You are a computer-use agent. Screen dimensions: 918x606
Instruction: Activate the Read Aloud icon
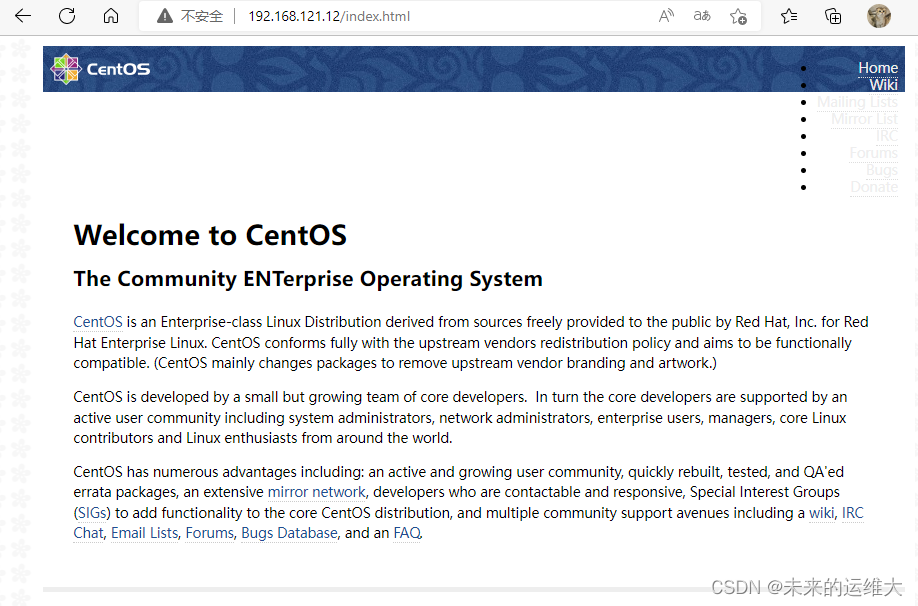point(666,16)
